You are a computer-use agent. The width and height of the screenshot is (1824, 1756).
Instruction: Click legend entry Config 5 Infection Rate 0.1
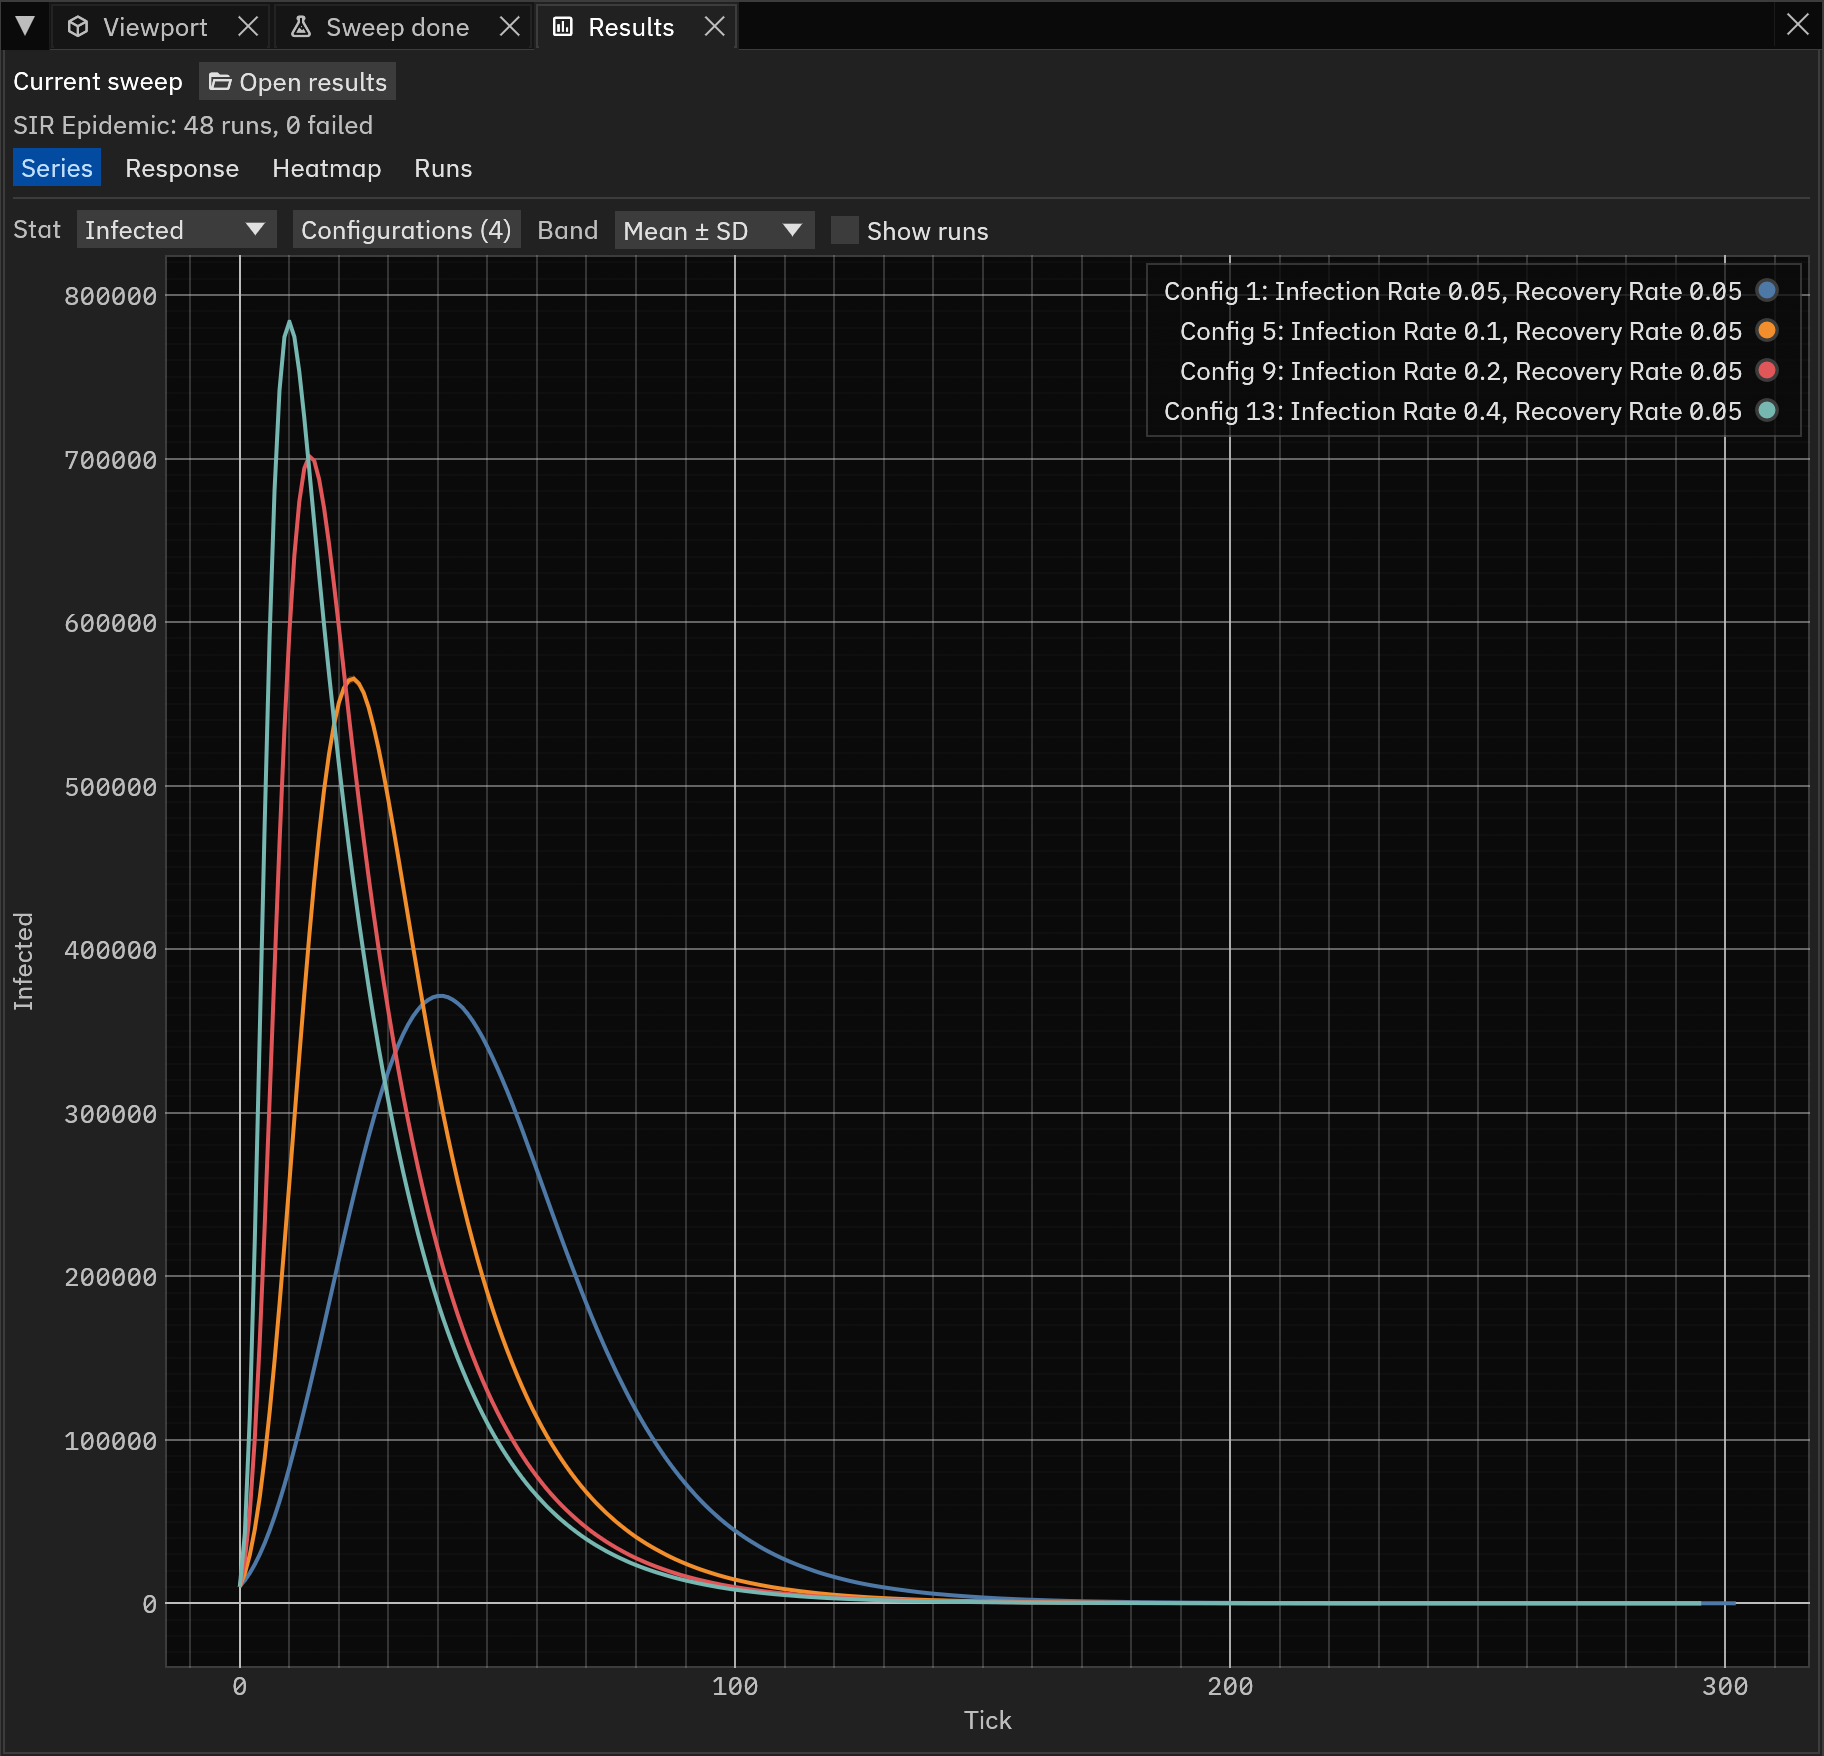point(1461,331)
